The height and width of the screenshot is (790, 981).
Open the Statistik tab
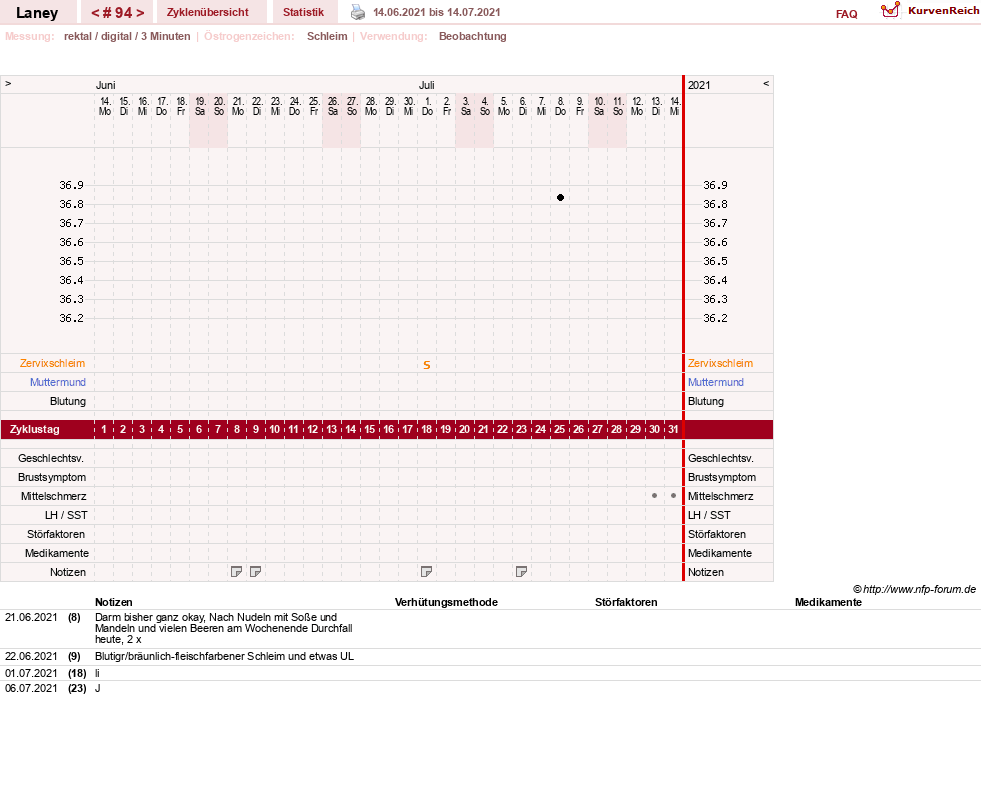303,12
